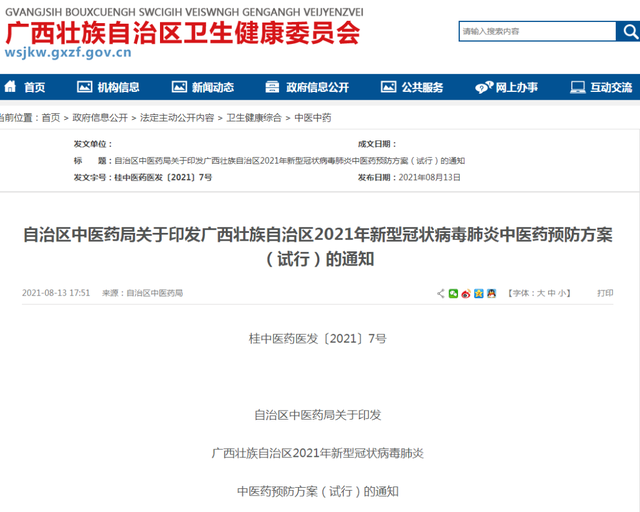Click the home icon in navigation bar
The image size is (640, 512).
10,87
